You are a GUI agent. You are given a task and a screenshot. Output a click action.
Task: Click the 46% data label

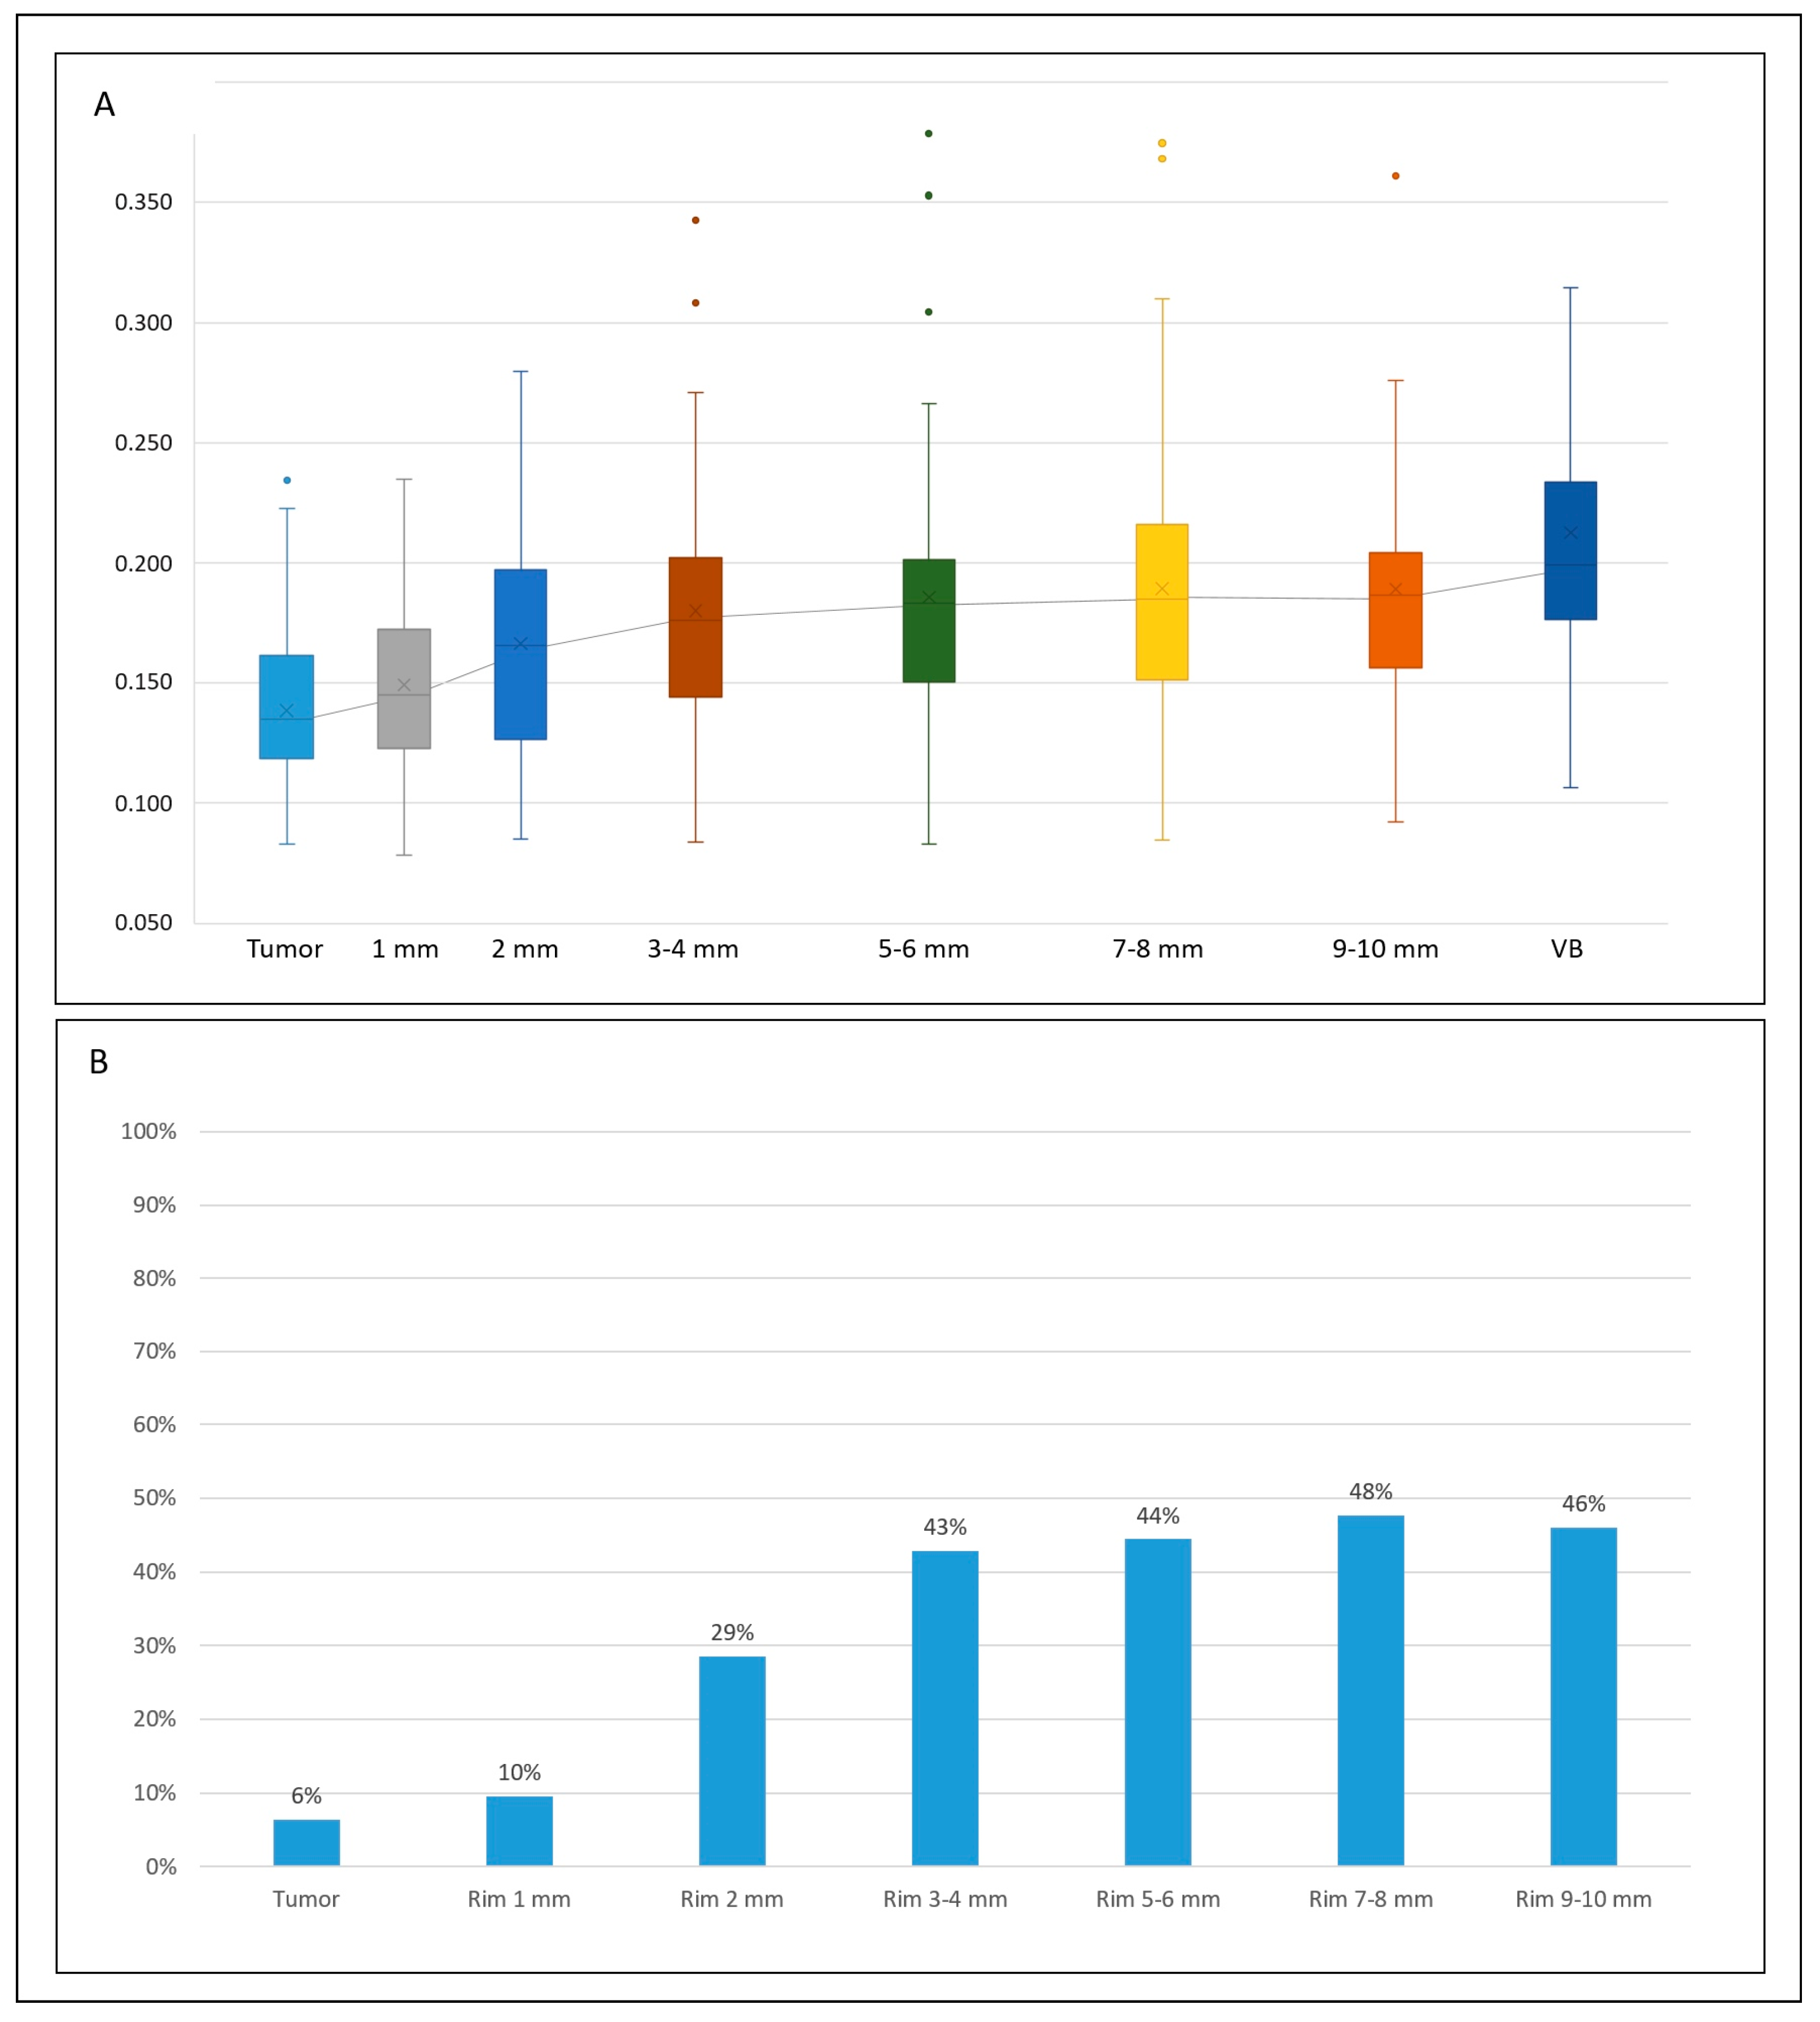point(1584,1504)
